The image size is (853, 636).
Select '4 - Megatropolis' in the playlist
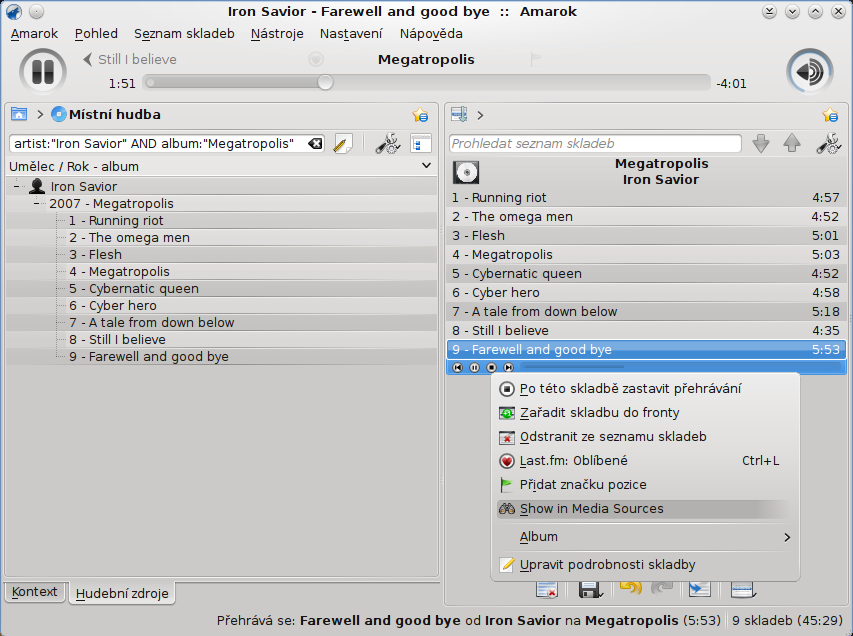[646, 255]
